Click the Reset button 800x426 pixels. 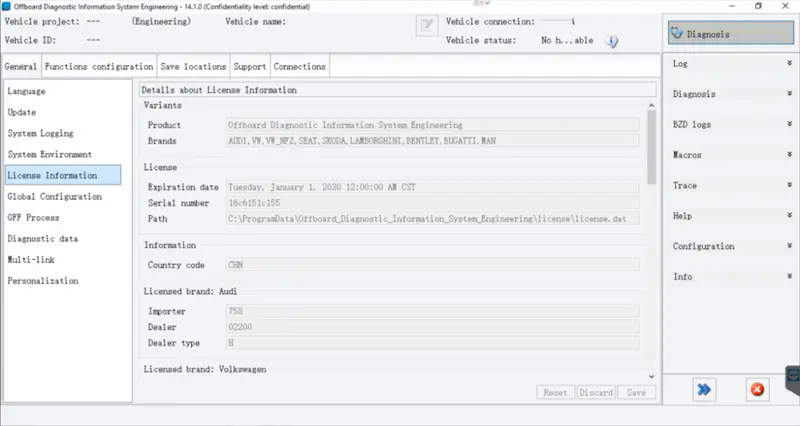point(555,392)
